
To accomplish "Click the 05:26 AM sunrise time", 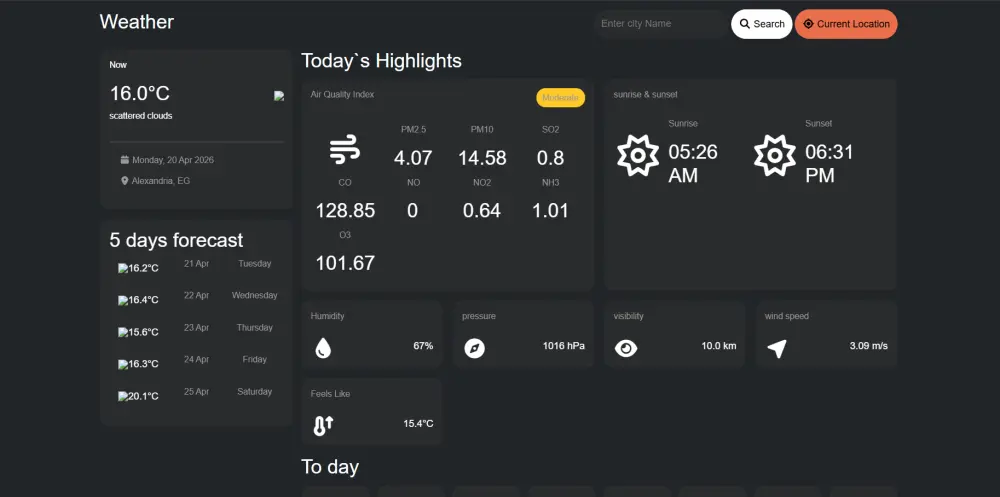I will 693,164.
